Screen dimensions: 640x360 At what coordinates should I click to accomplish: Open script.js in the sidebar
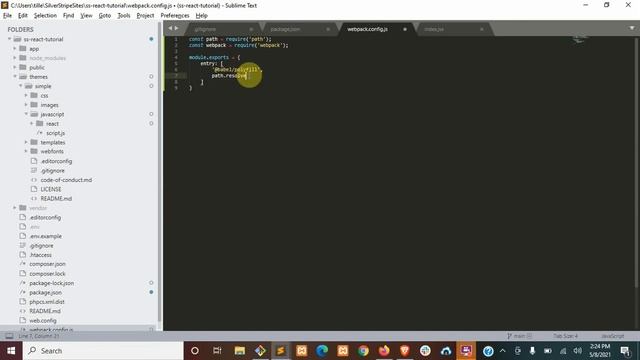(55, 133)
